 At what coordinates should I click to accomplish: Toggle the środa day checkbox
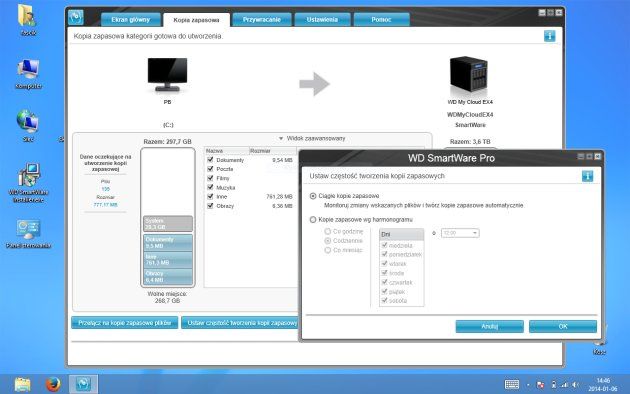[384, 273]
